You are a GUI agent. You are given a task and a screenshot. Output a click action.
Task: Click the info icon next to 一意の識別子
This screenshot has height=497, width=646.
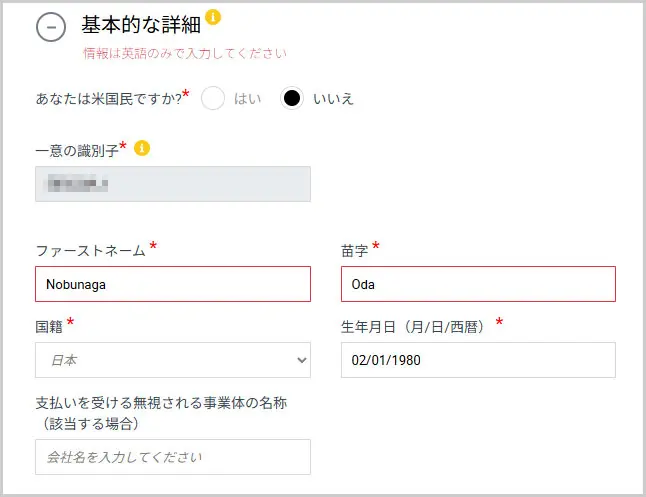click(142, 148)
